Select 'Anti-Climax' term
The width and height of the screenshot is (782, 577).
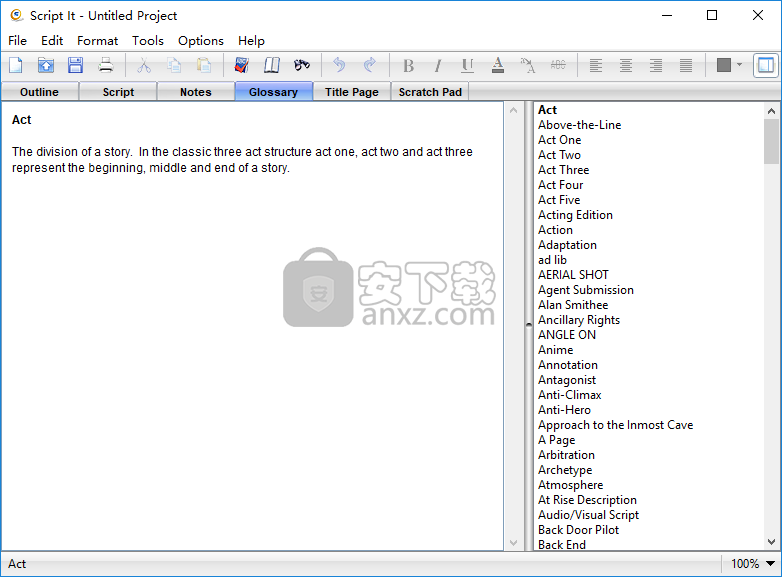pyautogui.click(x=570, y=395)
